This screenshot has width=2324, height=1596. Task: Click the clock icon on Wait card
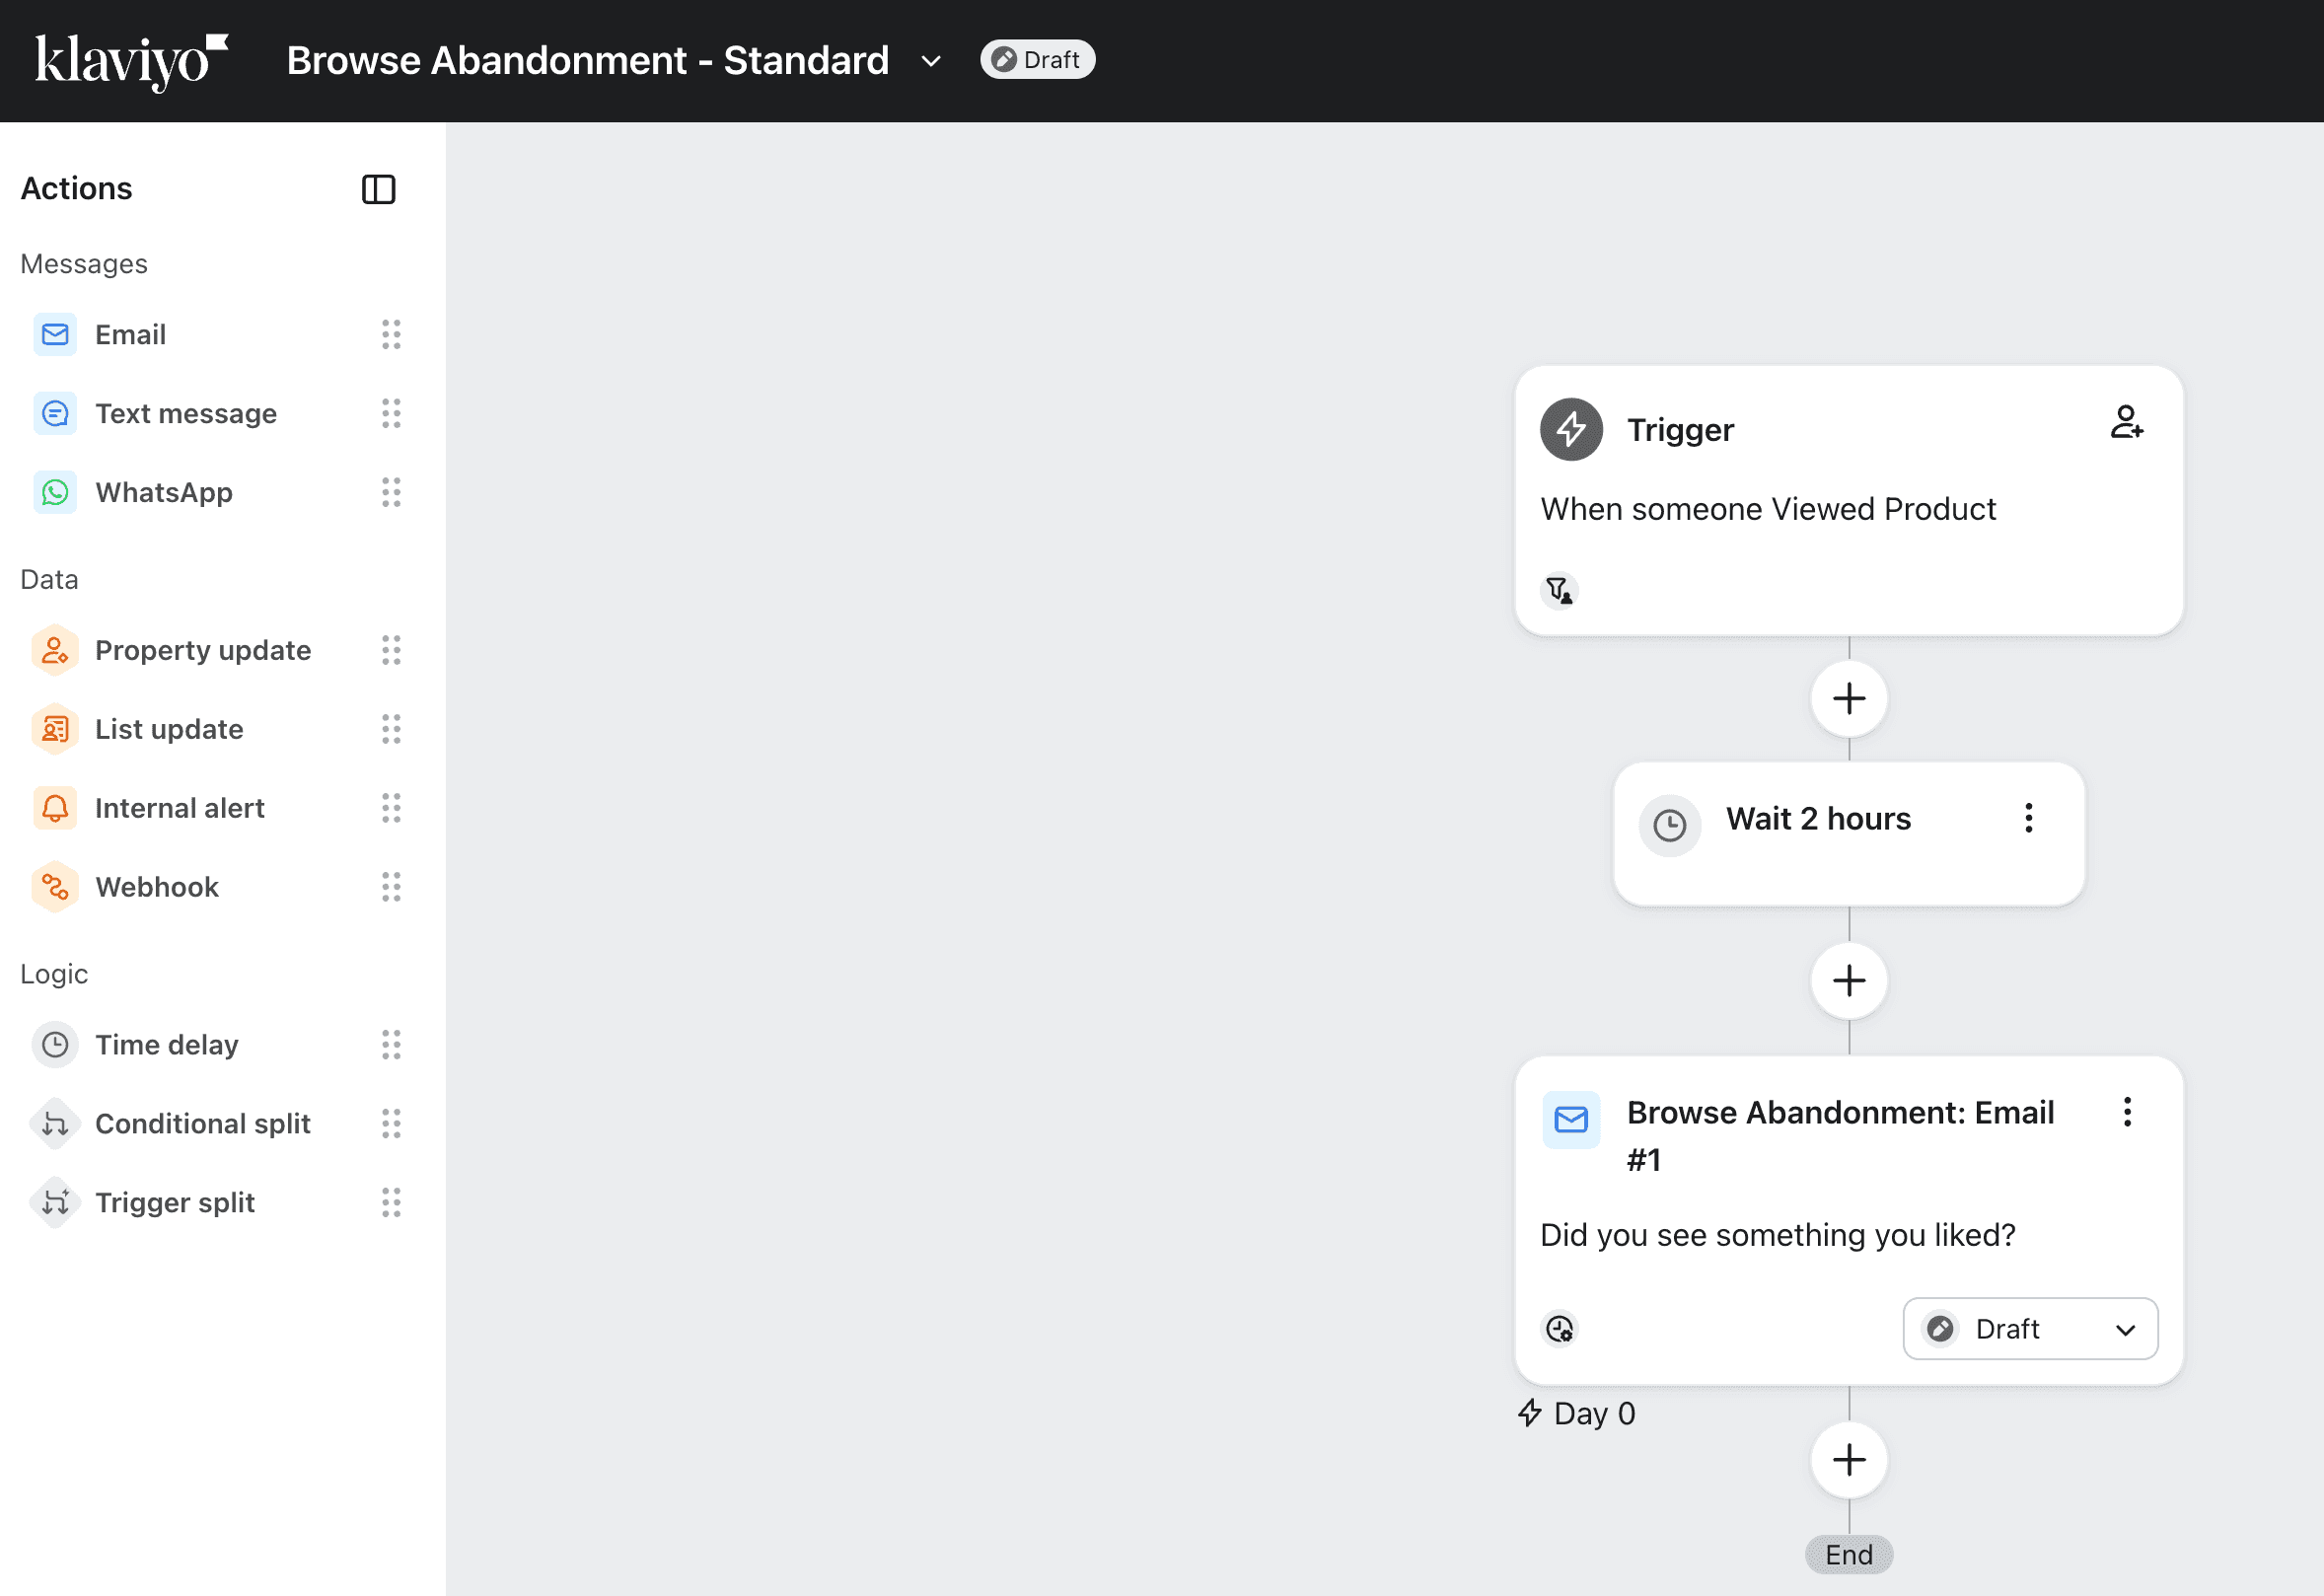tap(1669, 826)
